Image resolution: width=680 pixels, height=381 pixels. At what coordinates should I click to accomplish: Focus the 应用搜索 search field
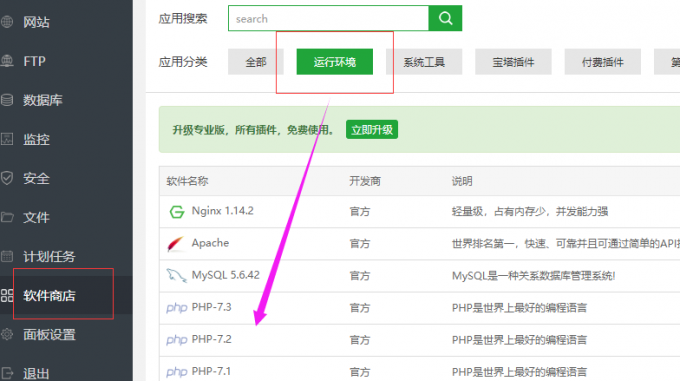click(x=328, y=18)
